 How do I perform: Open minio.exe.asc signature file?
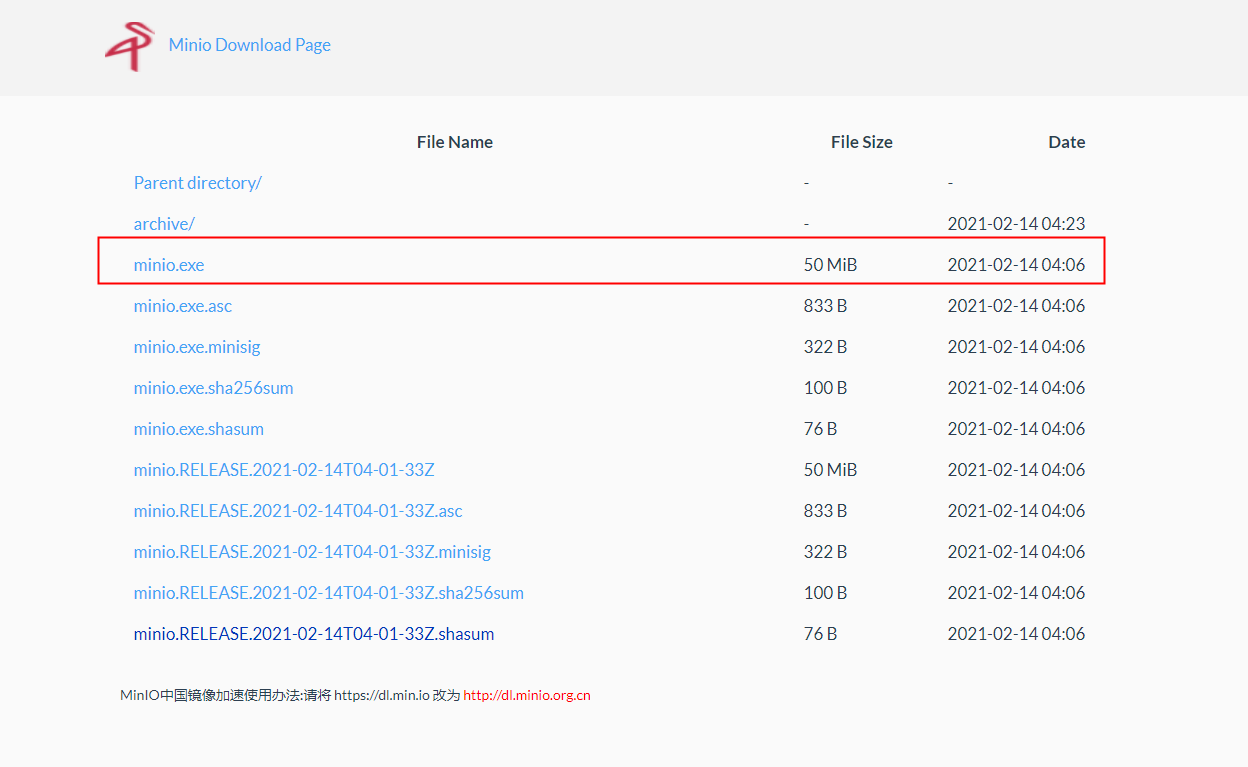pos(182,305)
